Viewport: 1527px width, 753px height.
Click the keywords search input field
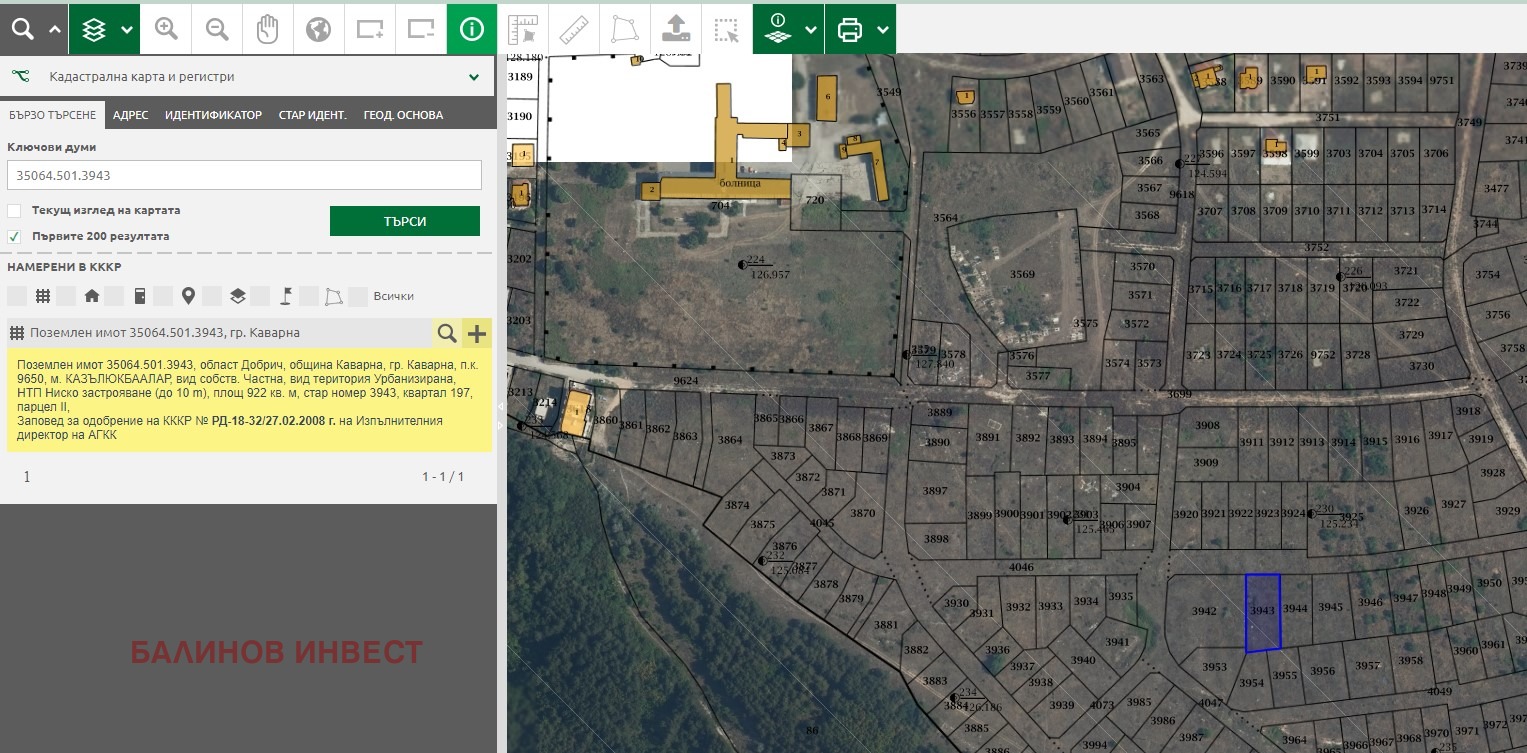point(244,175)
